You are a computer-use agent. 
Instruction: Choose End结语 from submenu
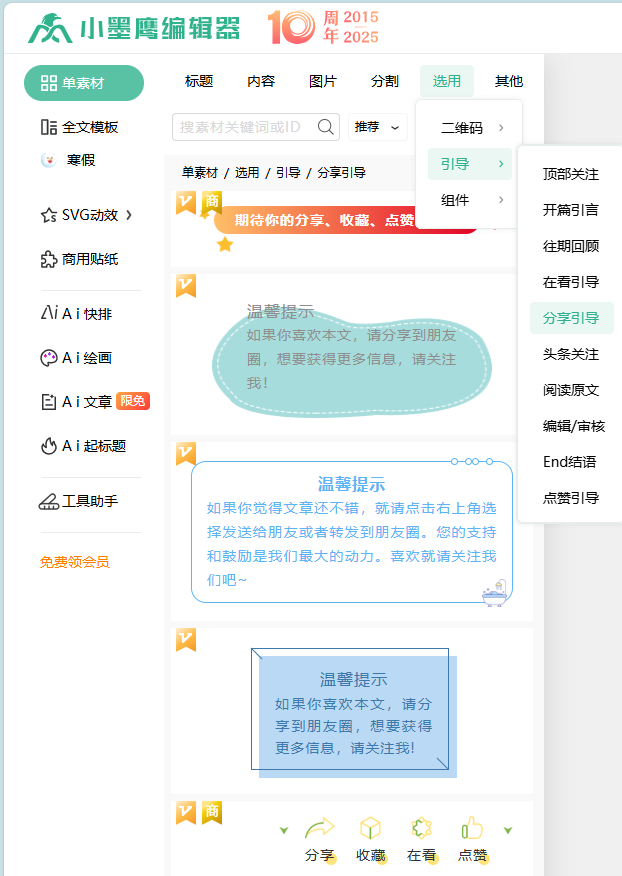pyautogui.click(x=570, y=462)
